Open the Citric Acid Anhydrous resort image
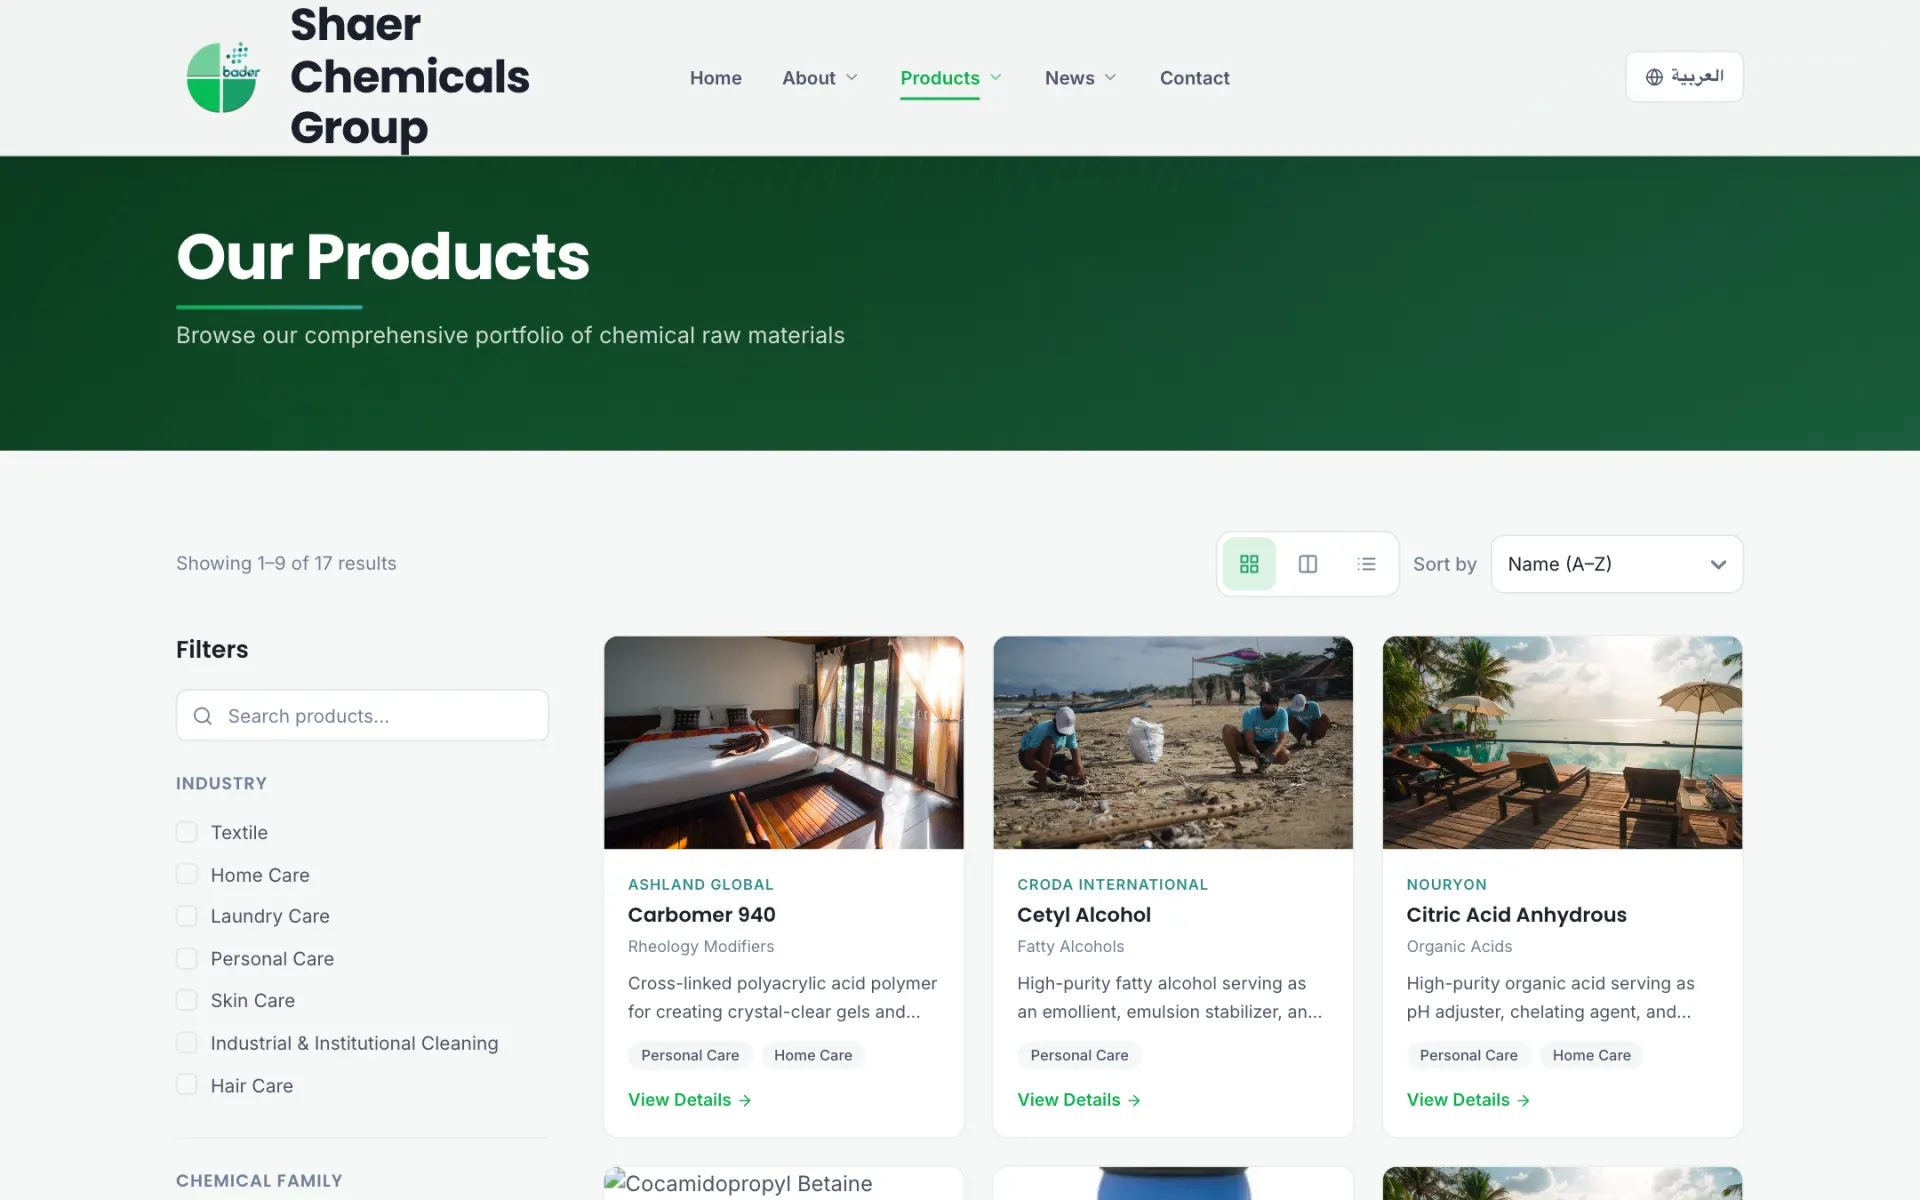The height and width of the screenshot is (1200, 1920). pyautogui.click(x=1562, y=743)
